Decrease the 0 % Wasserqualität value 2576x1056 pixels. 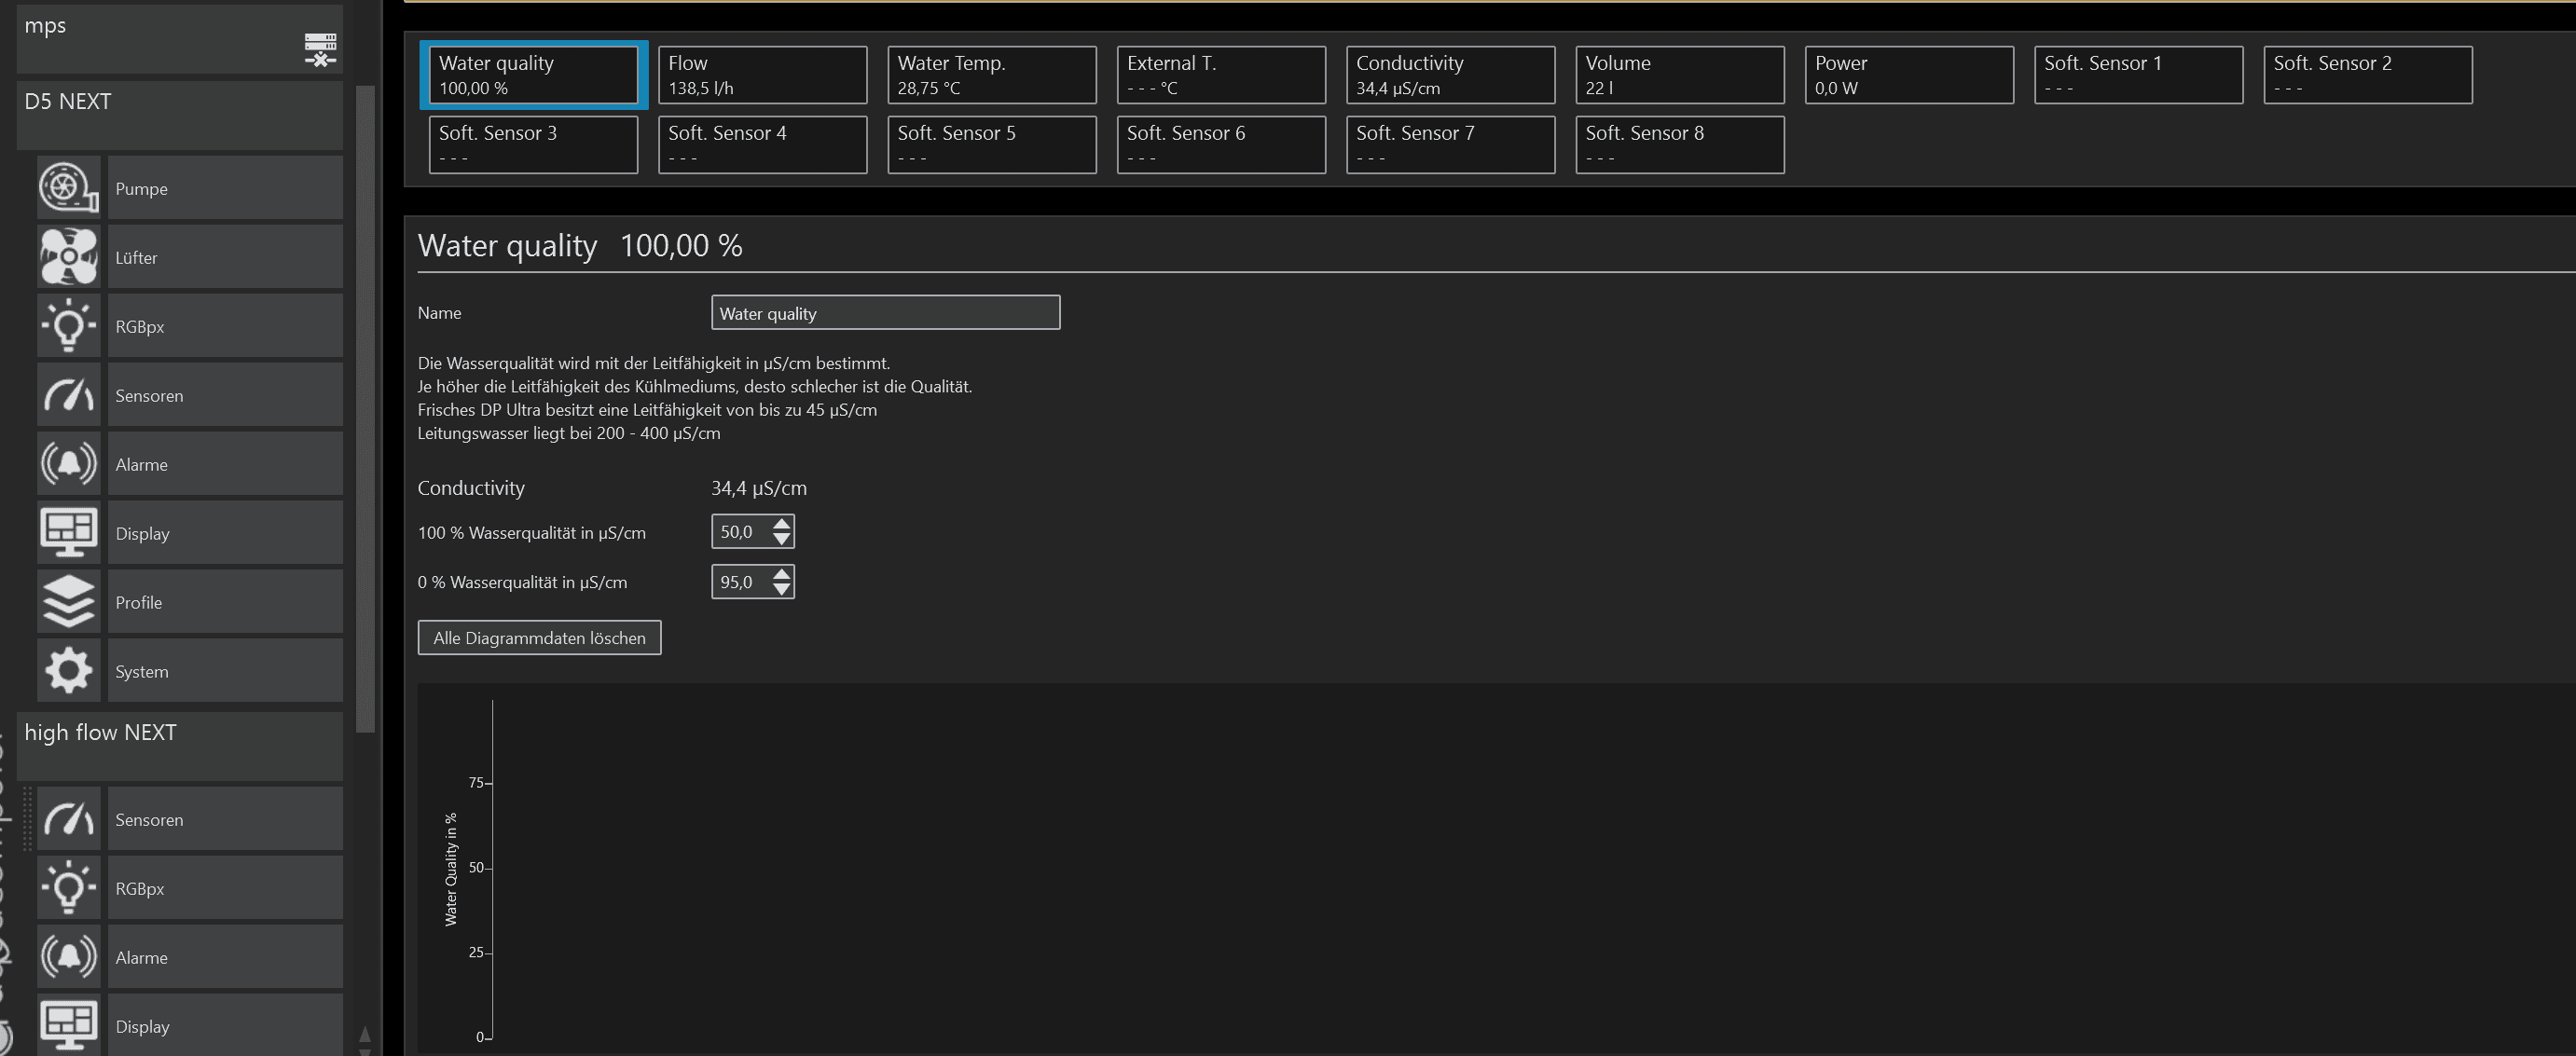782,590
